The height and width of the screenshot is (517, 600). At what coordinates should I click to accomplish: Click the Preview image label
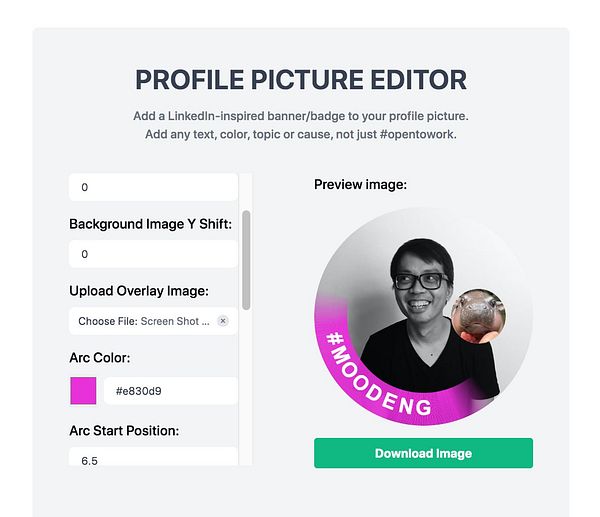360,185
